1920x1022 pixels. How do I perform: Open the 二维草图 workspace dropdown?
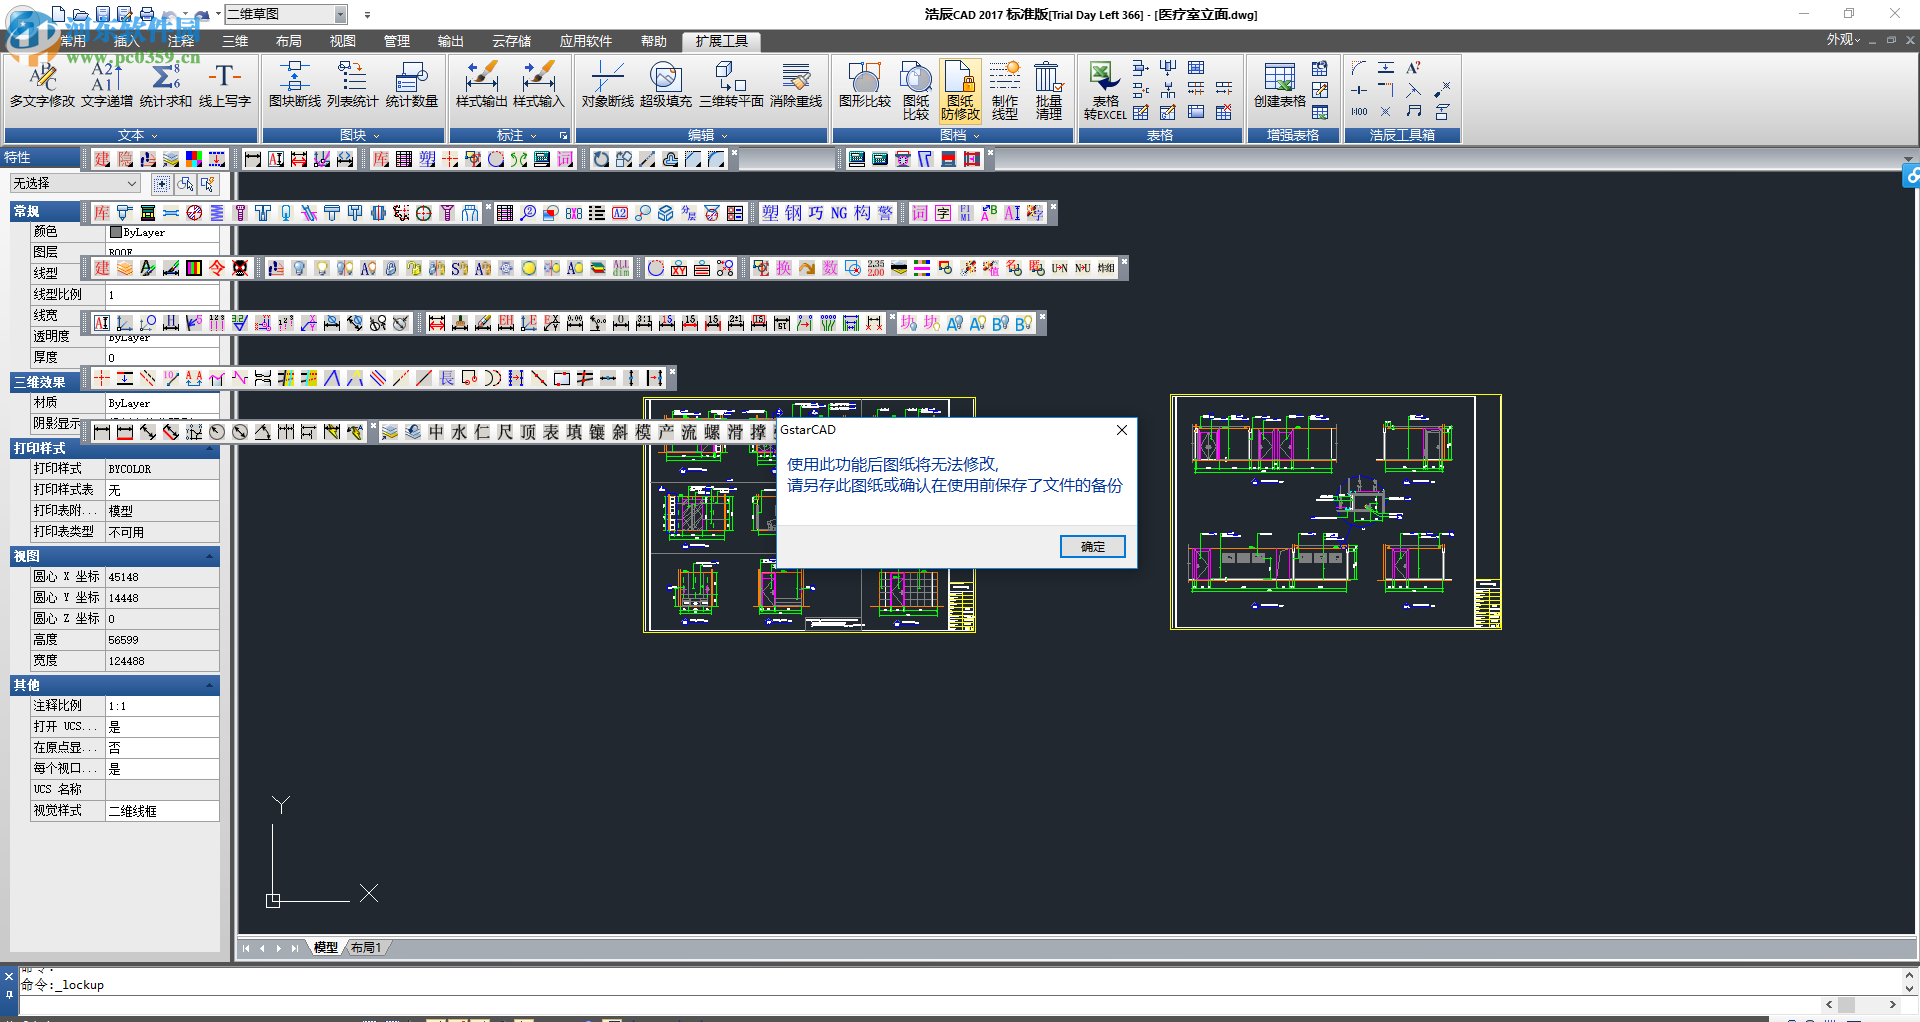[x=340, y=14]
